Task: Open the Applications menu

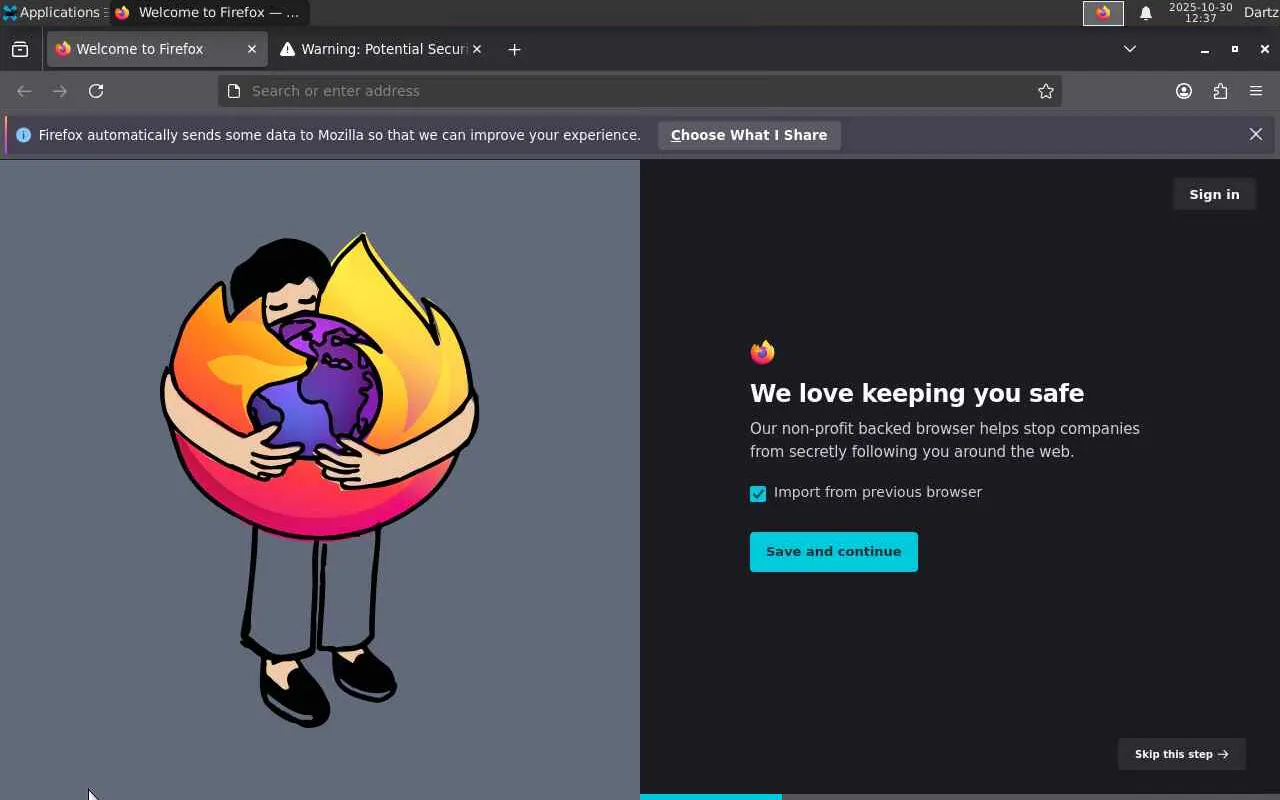Action: point(52,13)
